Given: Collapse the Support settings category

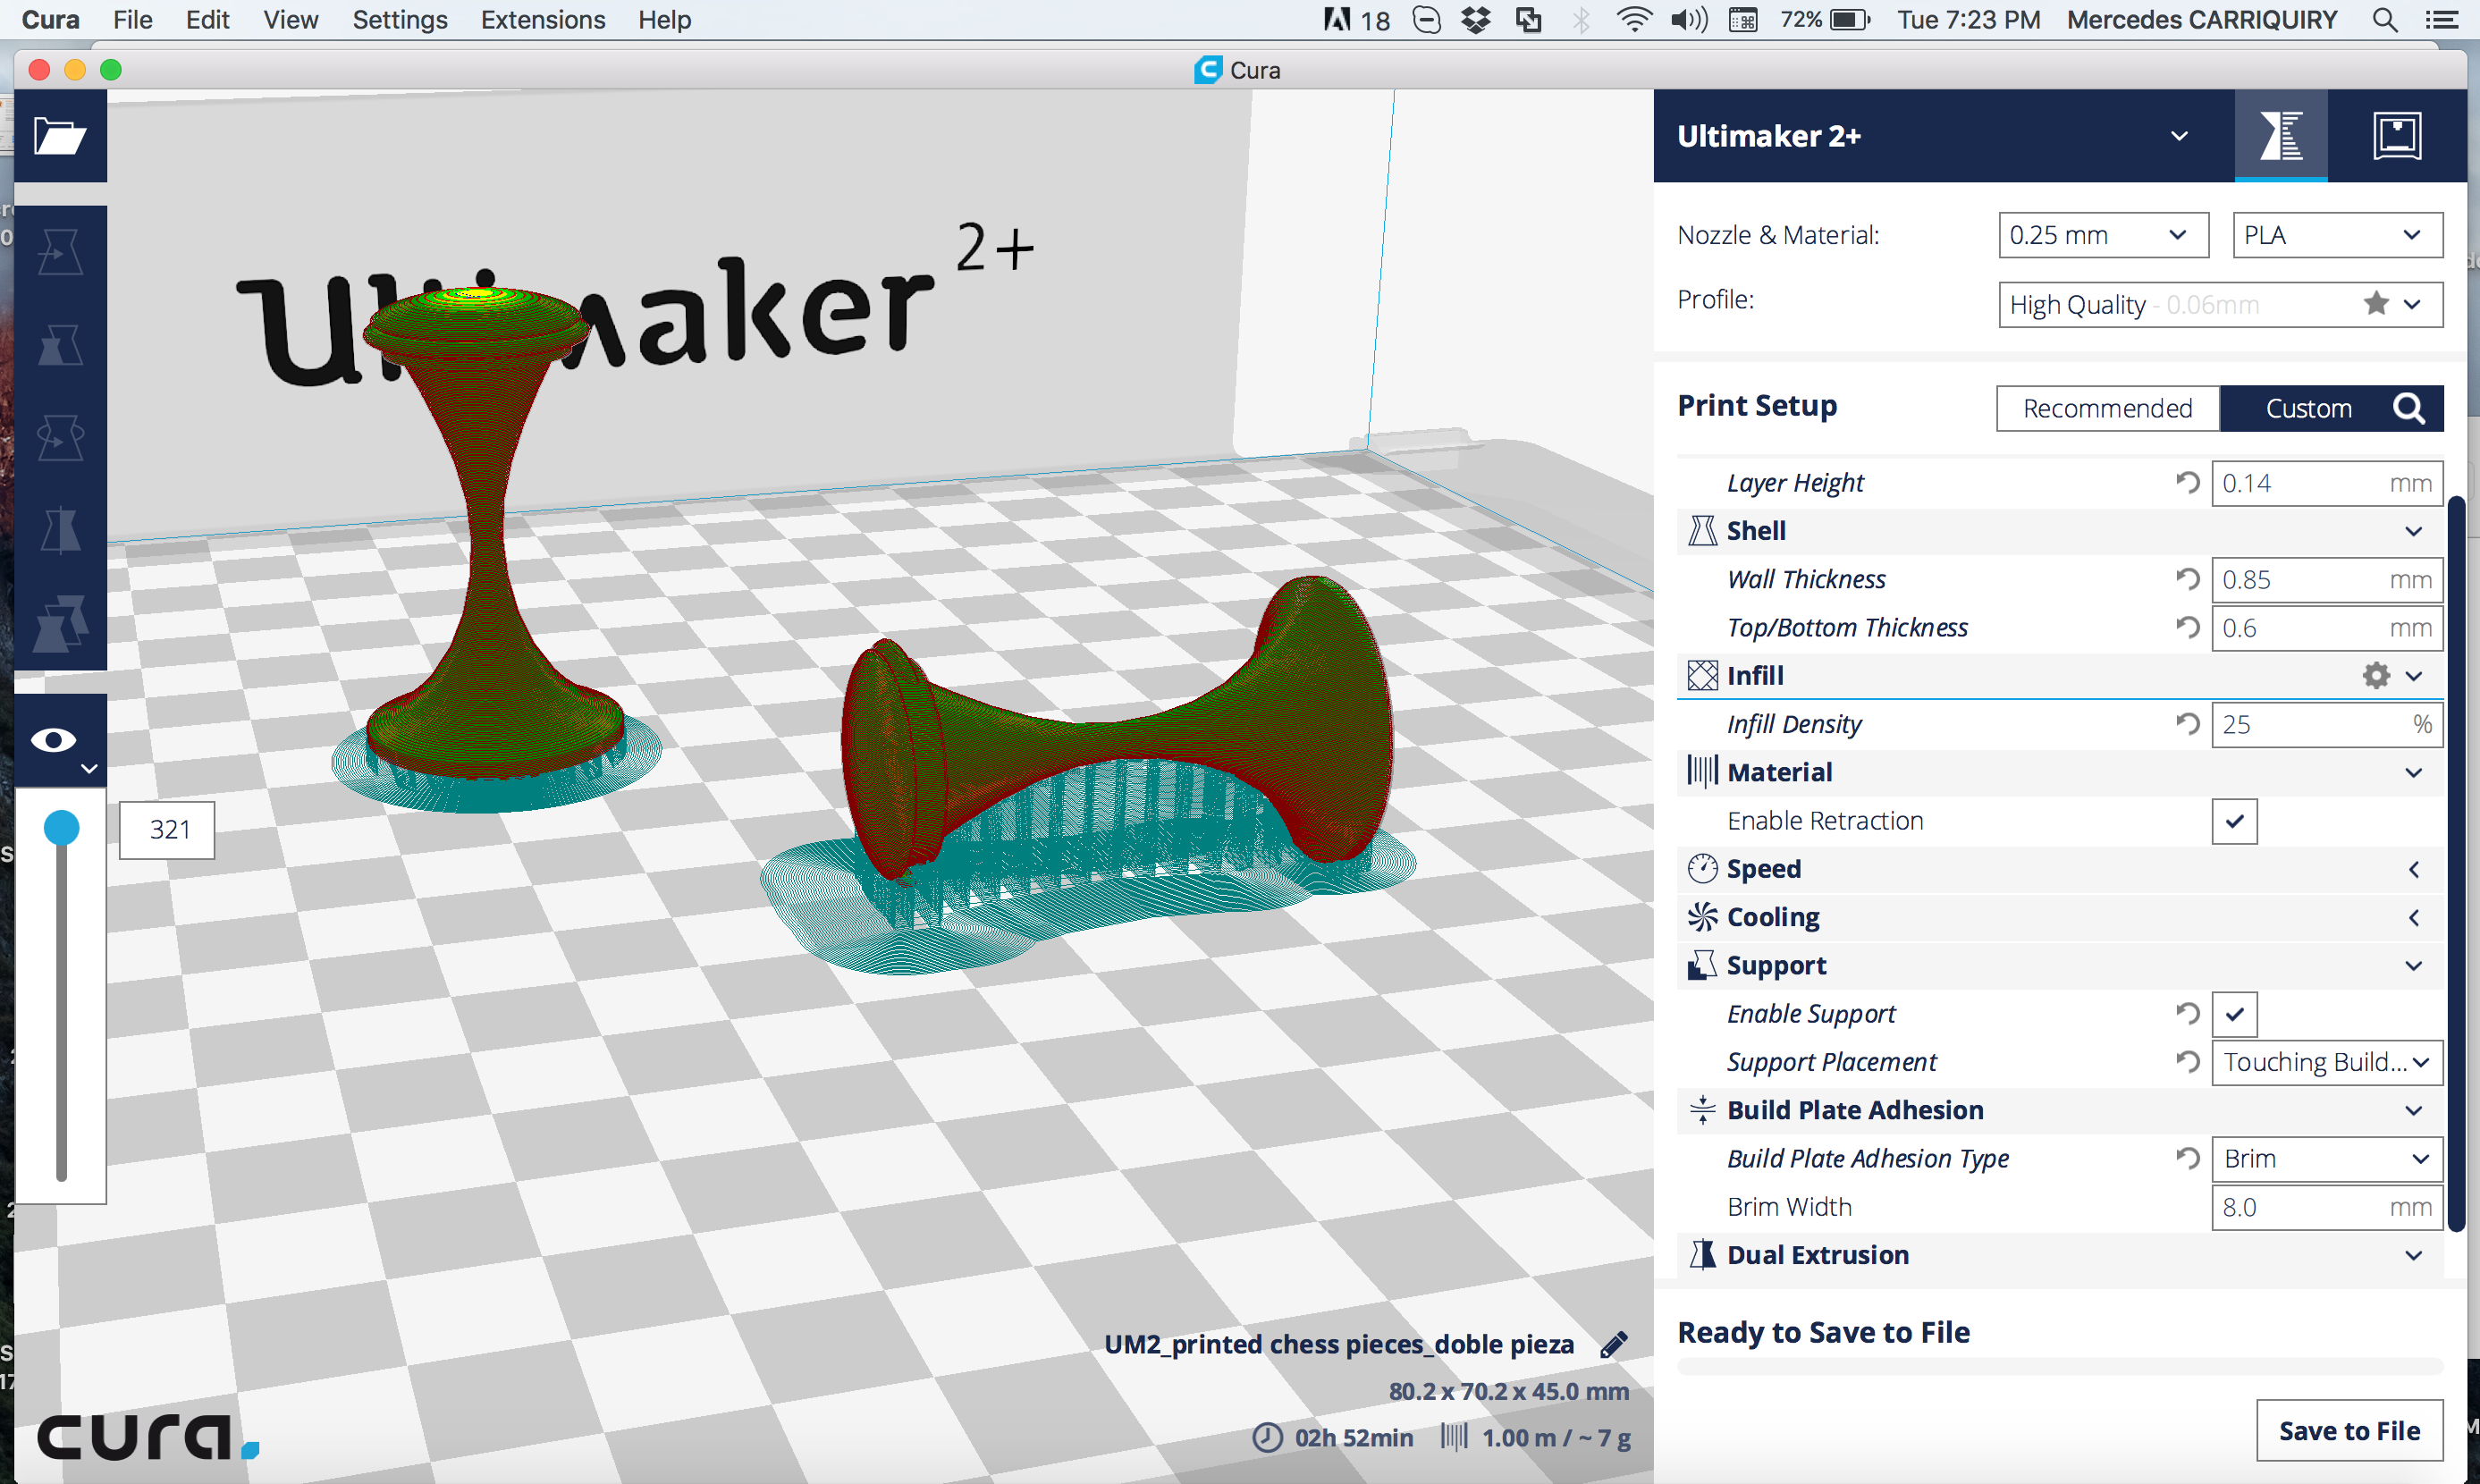Looking at the screenshot, I should point(2413,966).
